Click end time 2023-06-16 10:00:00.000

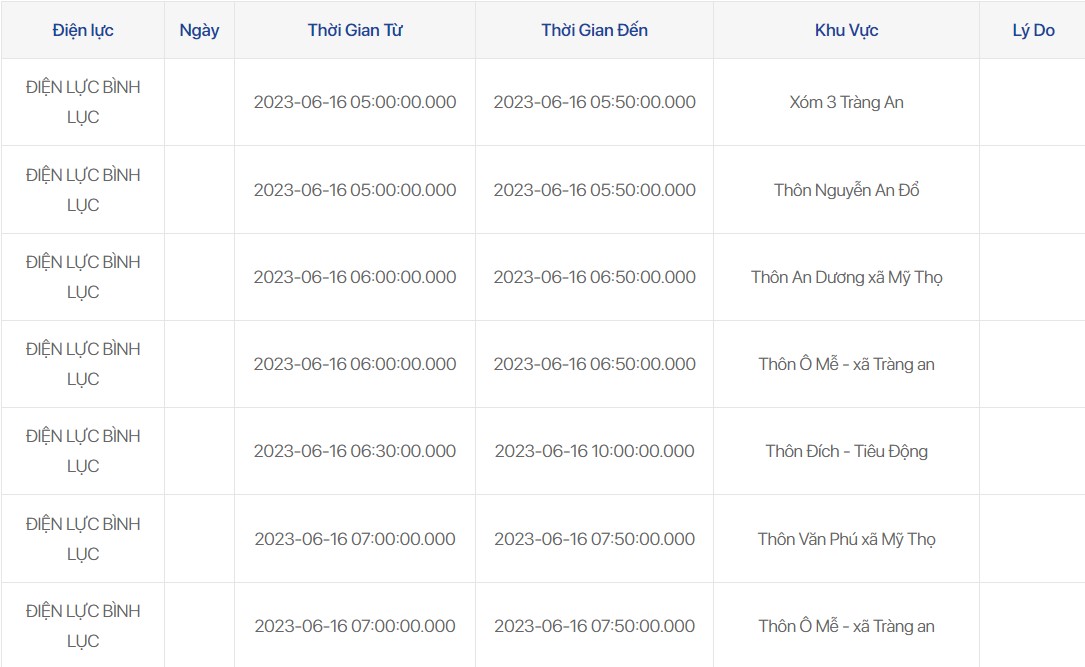(594, 451)
